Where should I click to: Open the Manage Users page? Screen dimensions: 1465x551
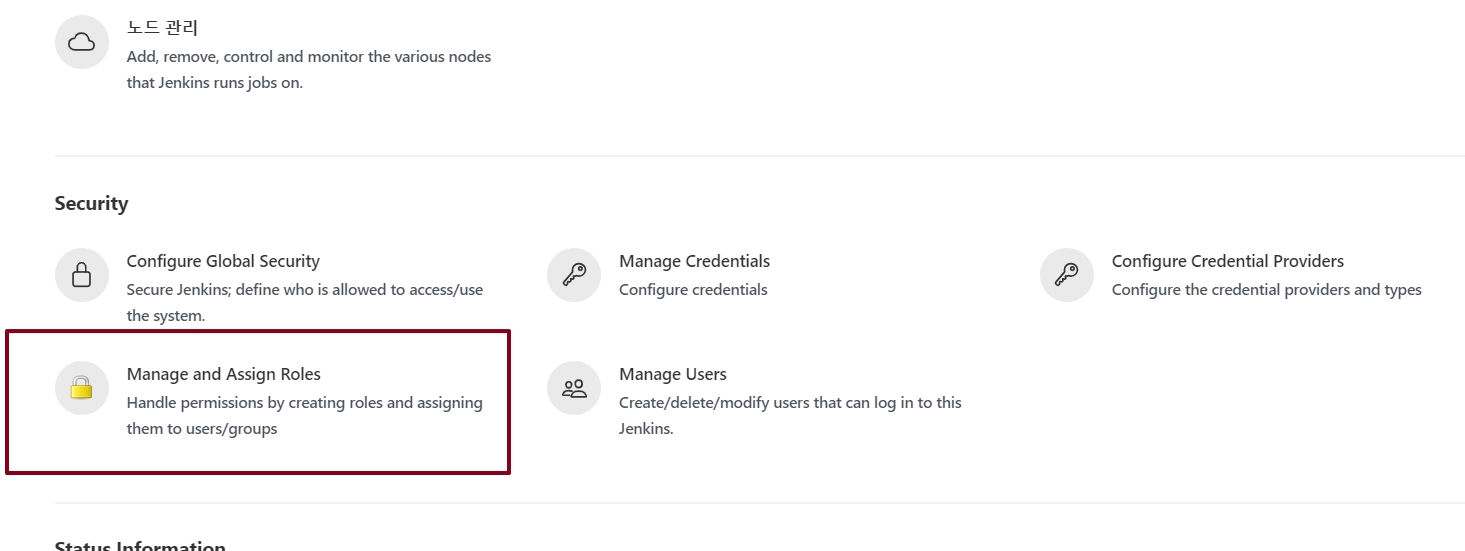click(x=673, y=374)
